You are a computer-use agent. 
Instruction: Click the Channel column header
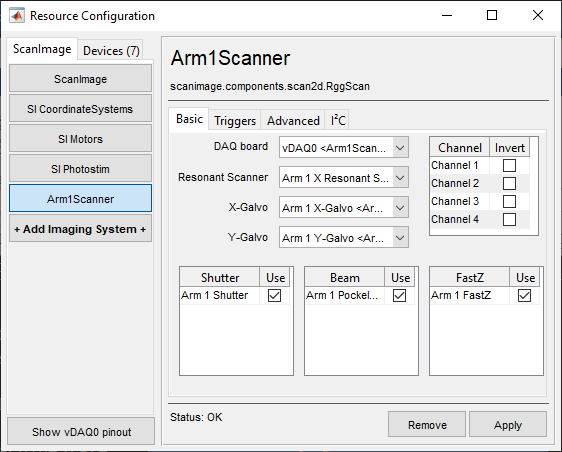459,147
